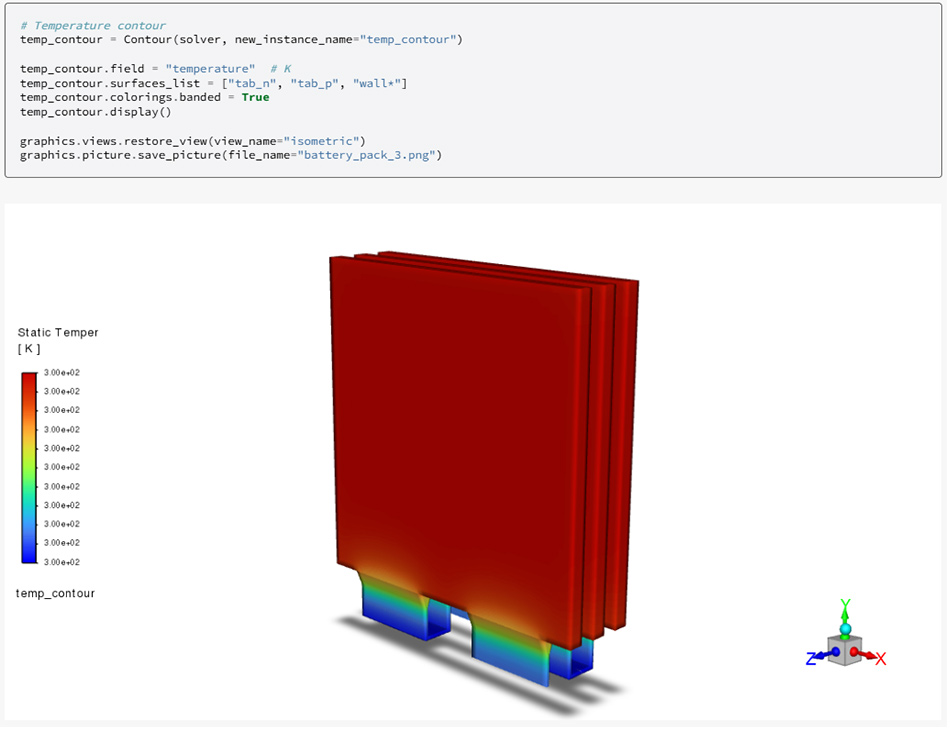Click the temp_contour.display() code line

96,112
